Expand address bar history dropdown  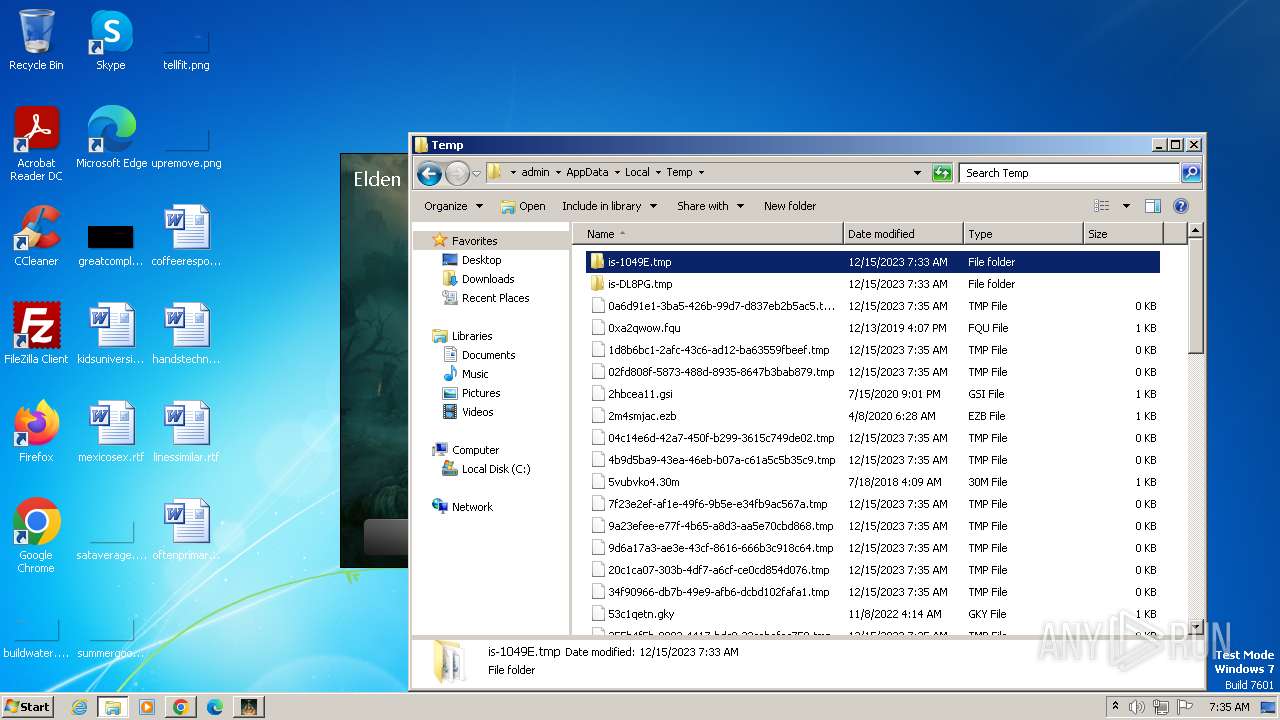pyautogui.click(x=917, y=173)
